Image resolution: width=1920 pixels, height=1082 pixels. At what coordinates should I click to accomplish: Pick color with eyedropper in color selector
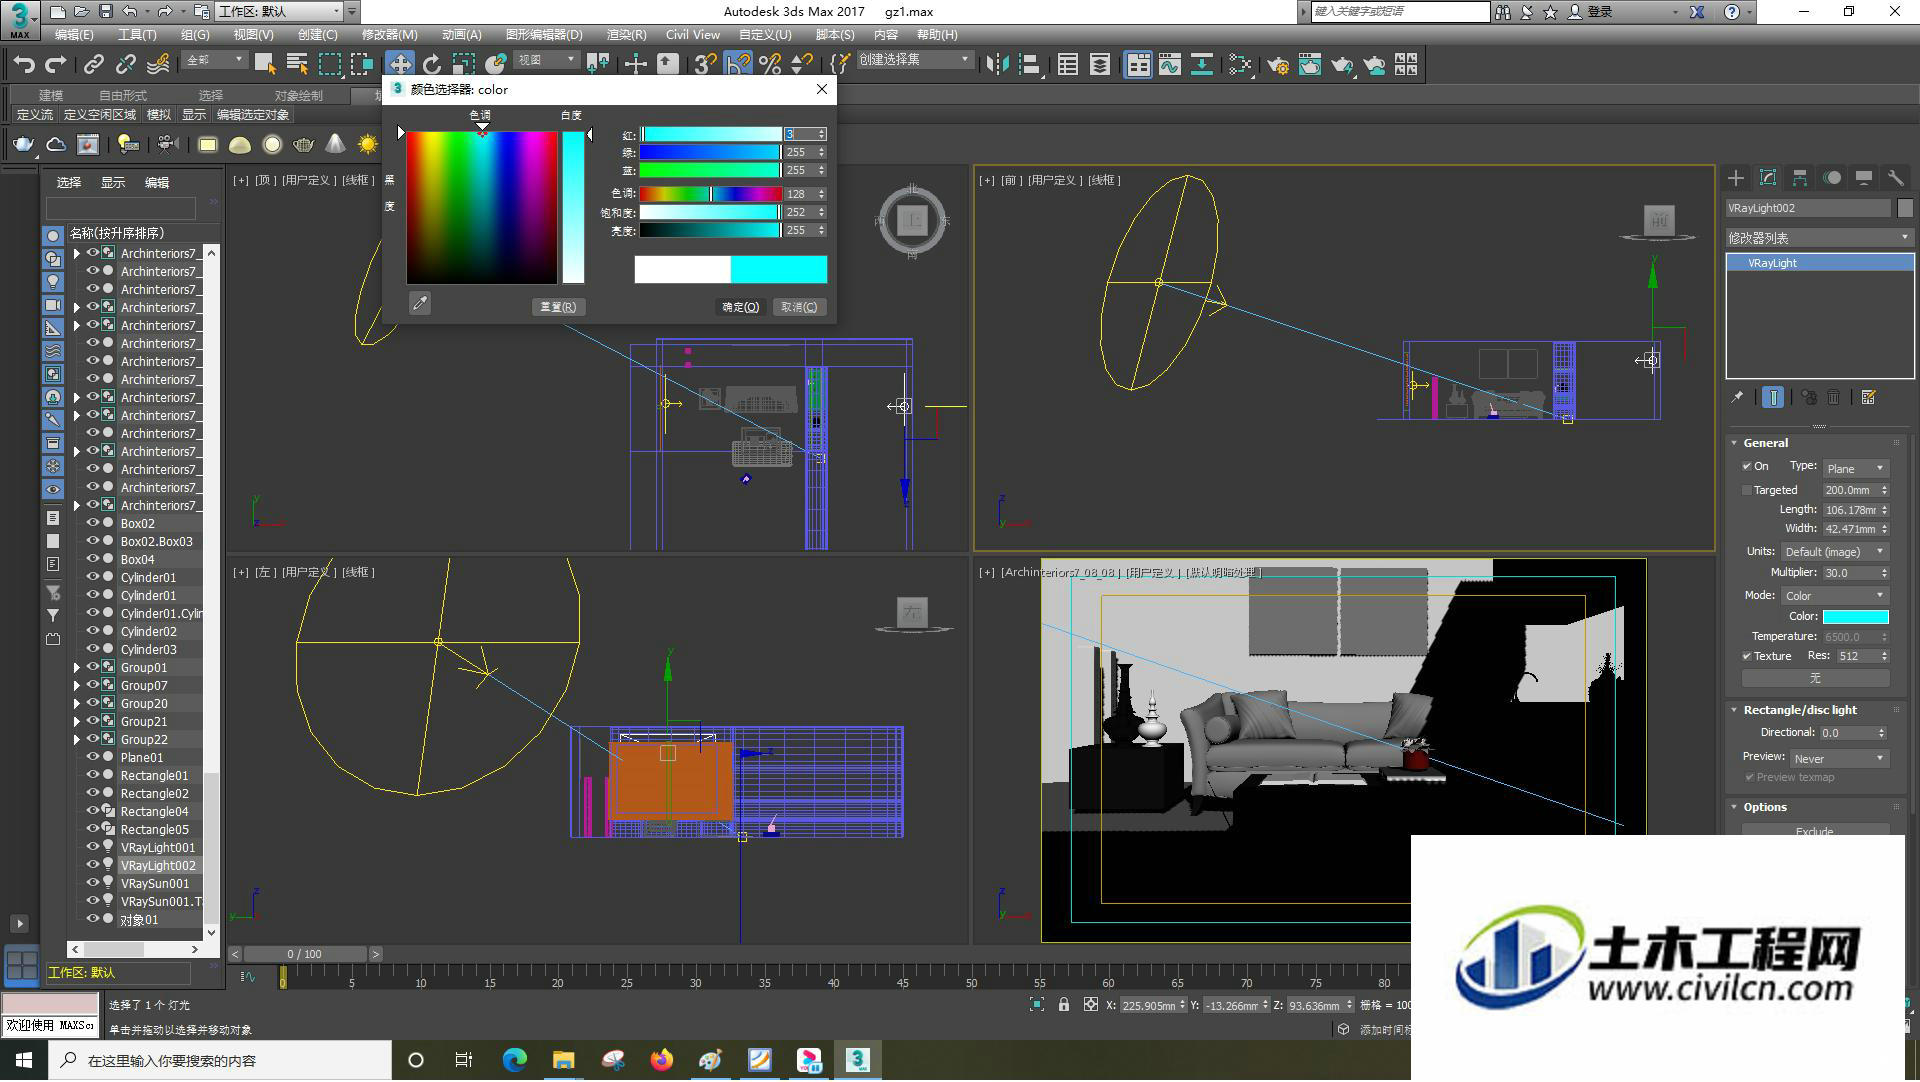[x=420, y=303]
